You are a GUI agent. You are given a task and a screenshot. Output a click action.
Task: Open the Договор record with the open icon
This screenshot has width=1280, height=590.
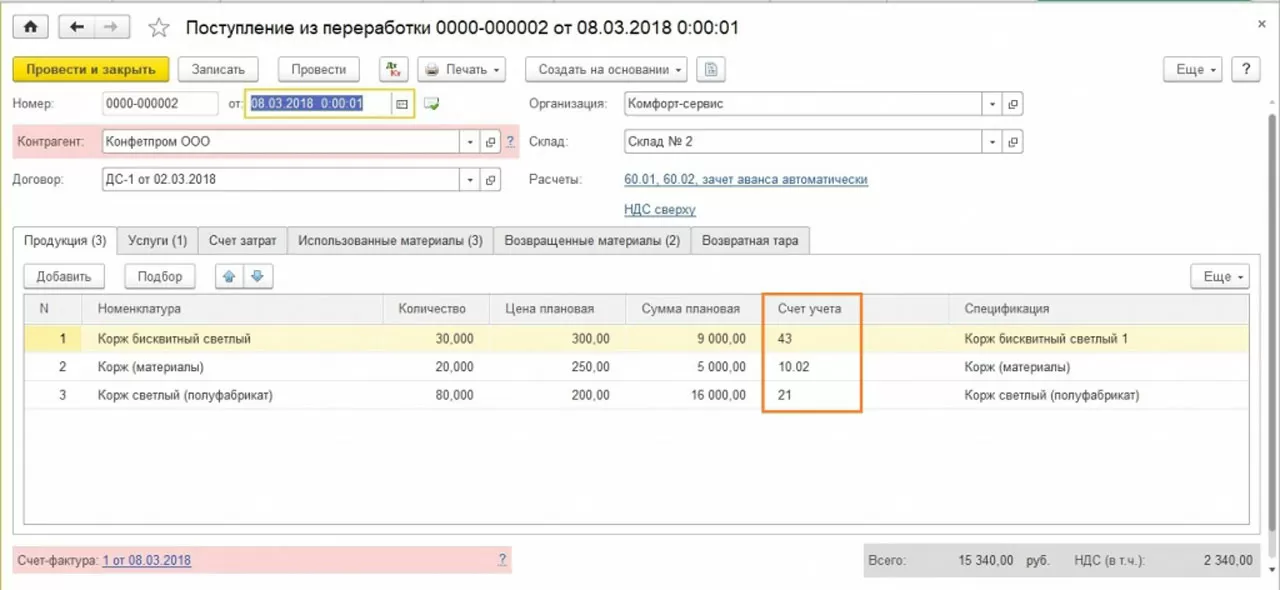[x=490, y=180]
